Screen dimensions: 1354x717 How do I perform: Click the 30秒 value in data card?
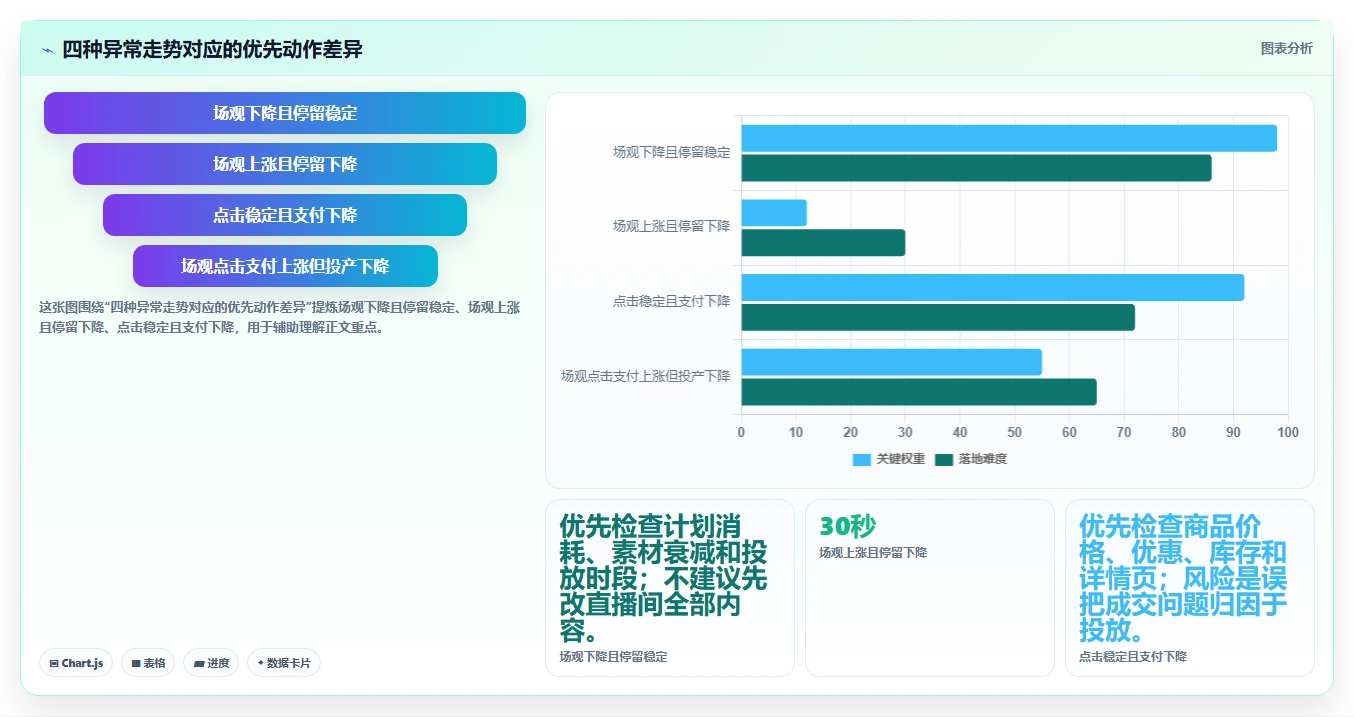coord(847,526)
